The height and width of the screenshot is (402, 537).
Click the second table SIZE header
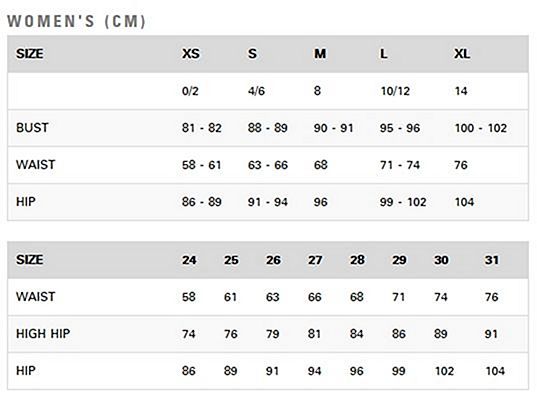tap(29, 260)
